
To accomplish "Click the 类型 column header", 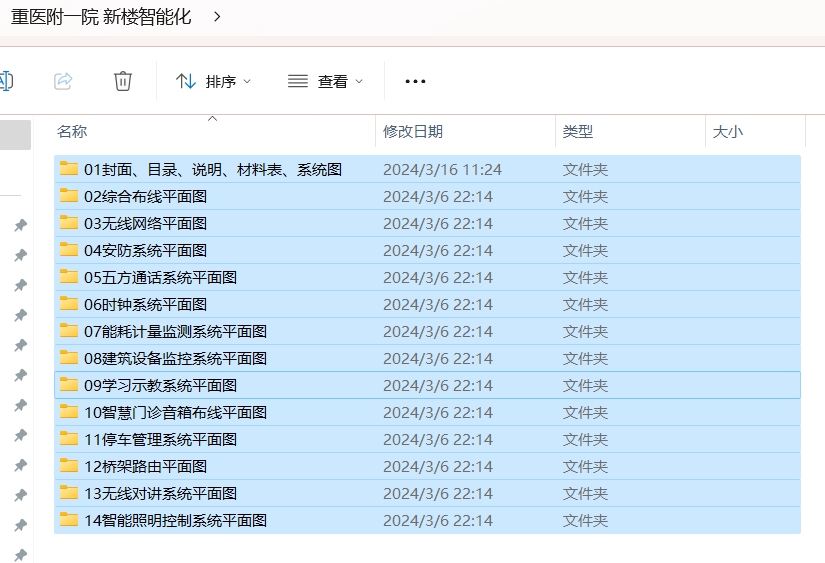I will pos(578,131).
